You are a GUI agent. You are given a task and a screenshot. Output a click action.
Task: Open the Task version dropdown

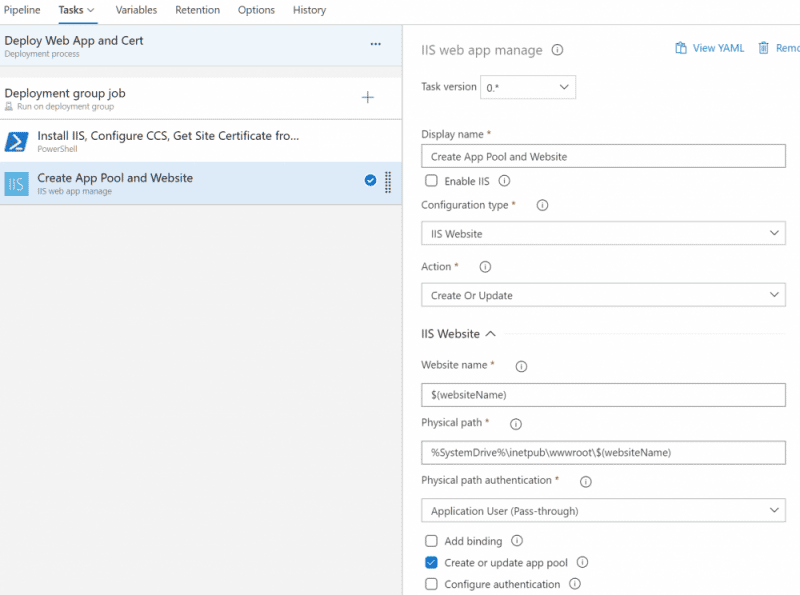[528, 87]
